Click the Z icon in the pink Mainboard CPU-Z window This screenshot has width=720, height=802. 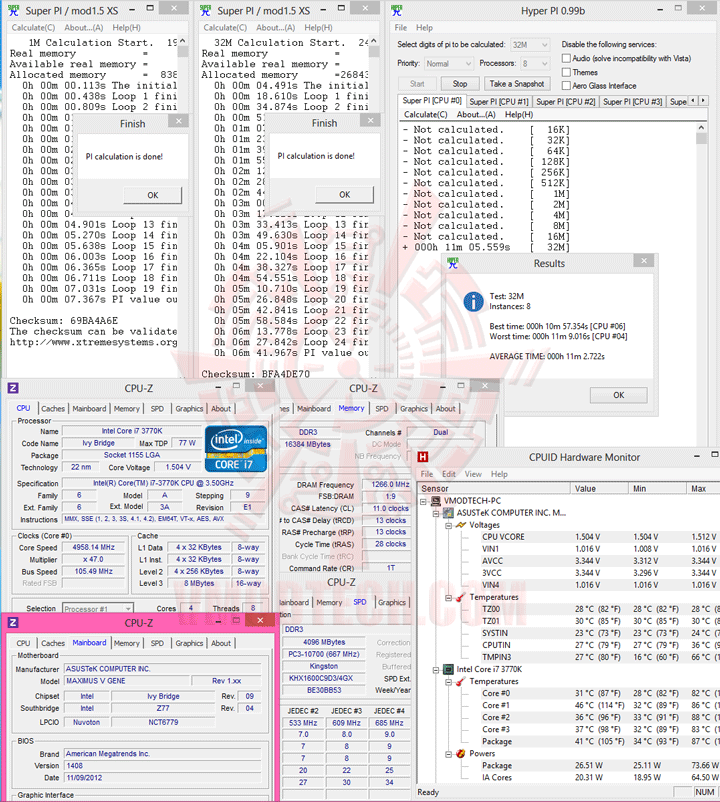(x=13, y=622)
